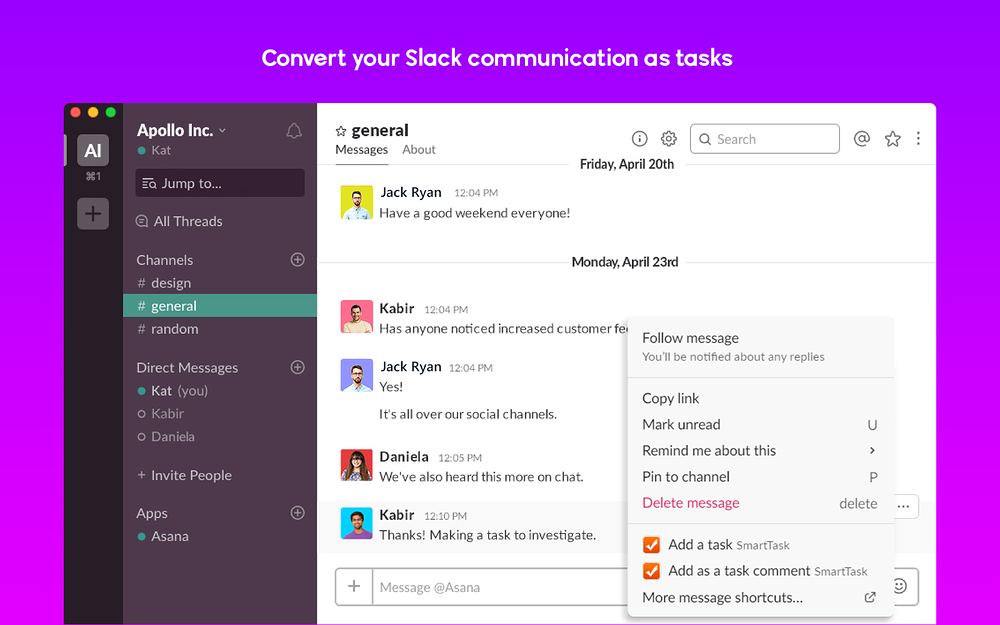The image size is (1000, 625).
Task: Focus the Search field
Action: click(x=765, y=139)
